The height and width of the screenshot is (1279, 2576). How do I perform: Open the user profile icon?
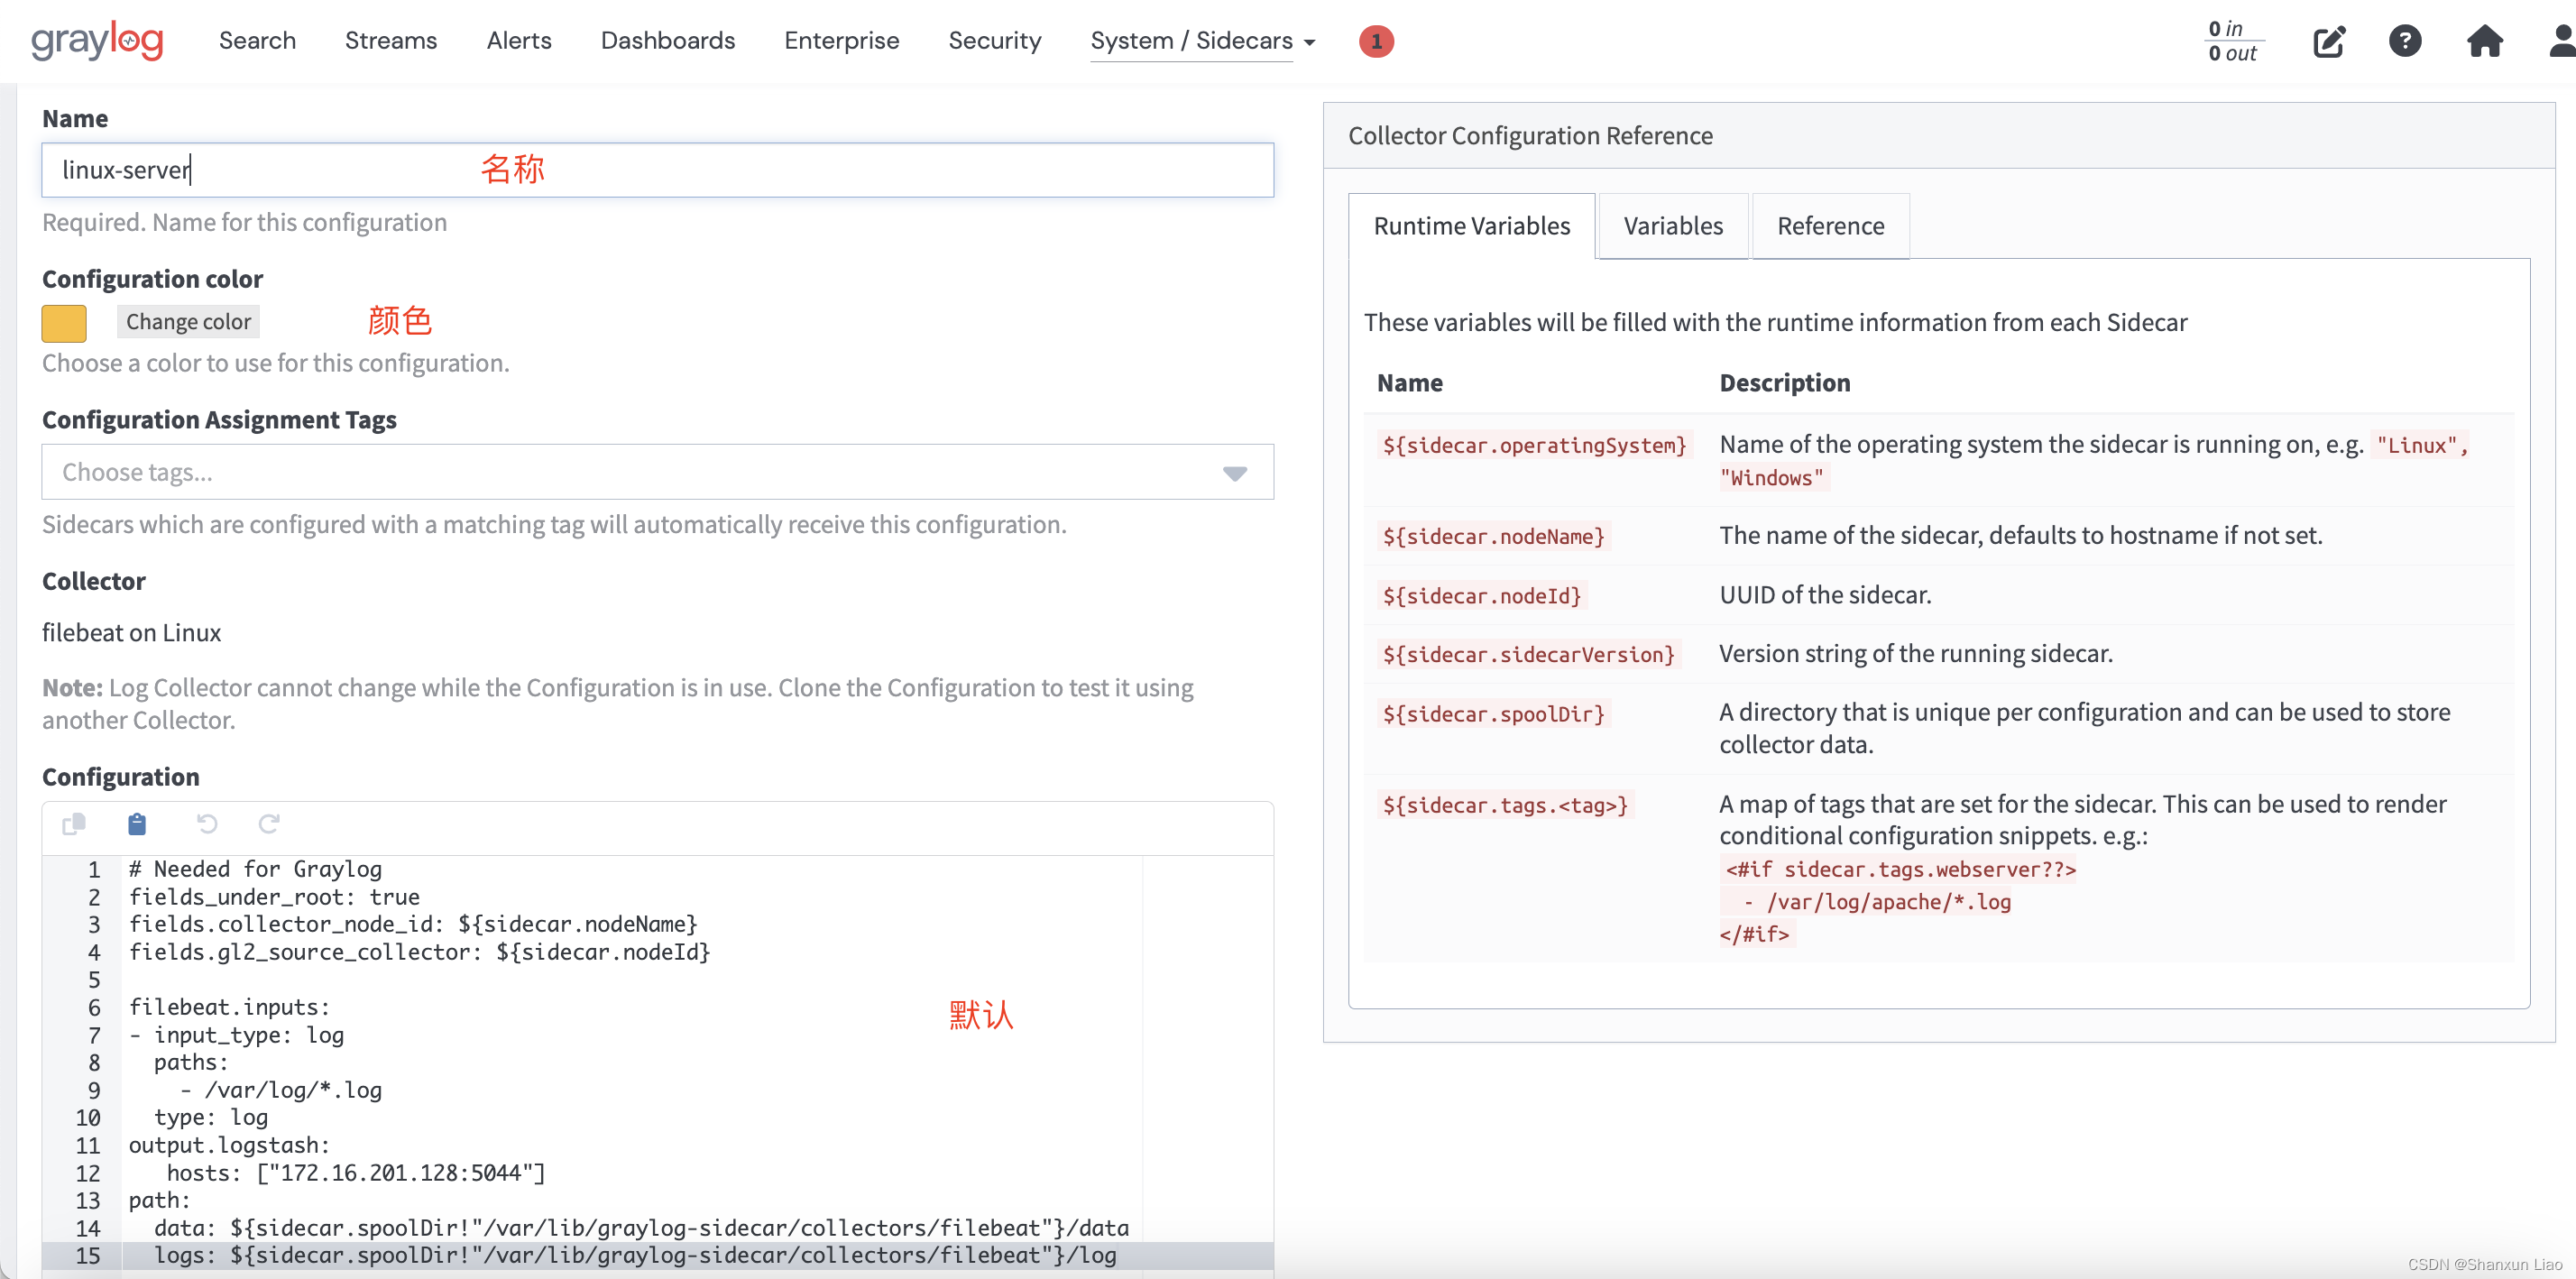point(2562,41)
